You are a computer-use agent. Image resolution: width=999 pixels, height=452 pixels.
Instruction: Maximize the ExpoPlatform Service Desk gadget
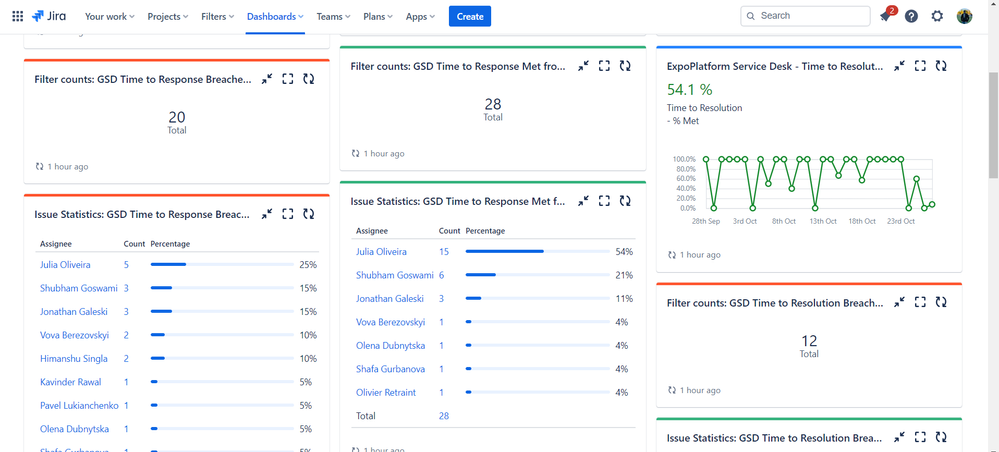[x=920, y=66]
